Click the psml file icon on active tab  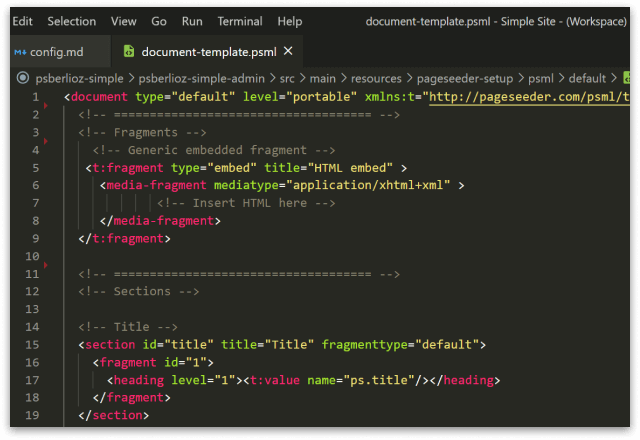[x=128, y=51]
